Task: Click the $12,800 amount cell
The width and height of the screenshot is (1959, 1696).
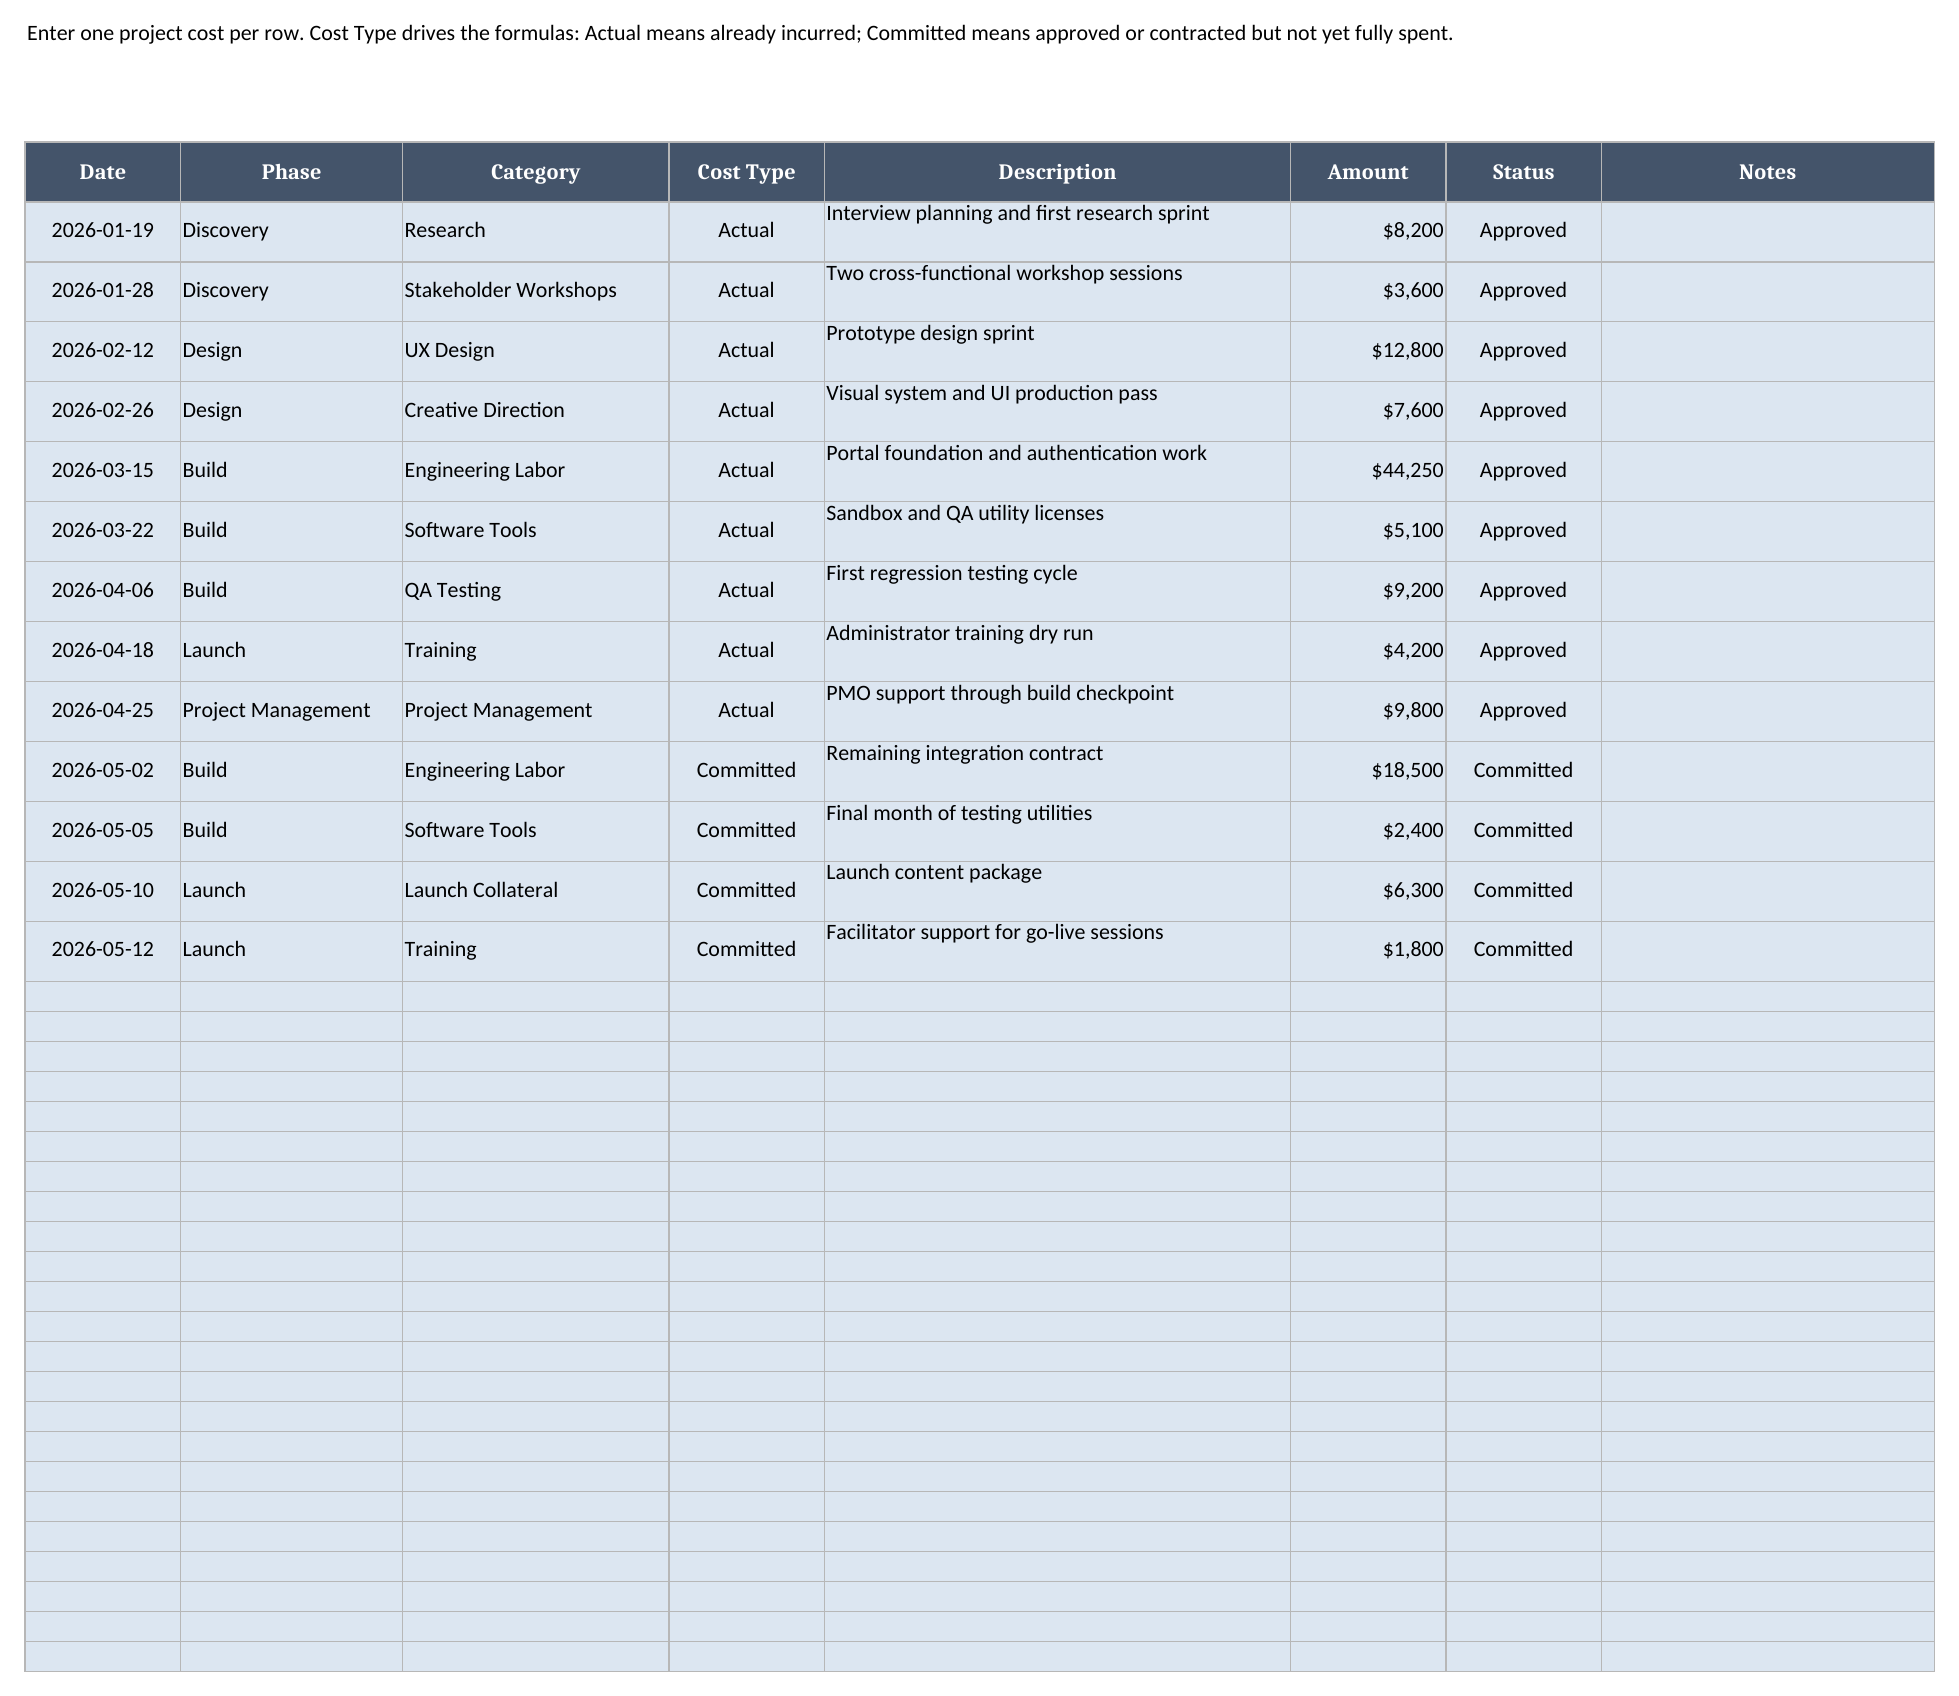Action: (1368, 351)
